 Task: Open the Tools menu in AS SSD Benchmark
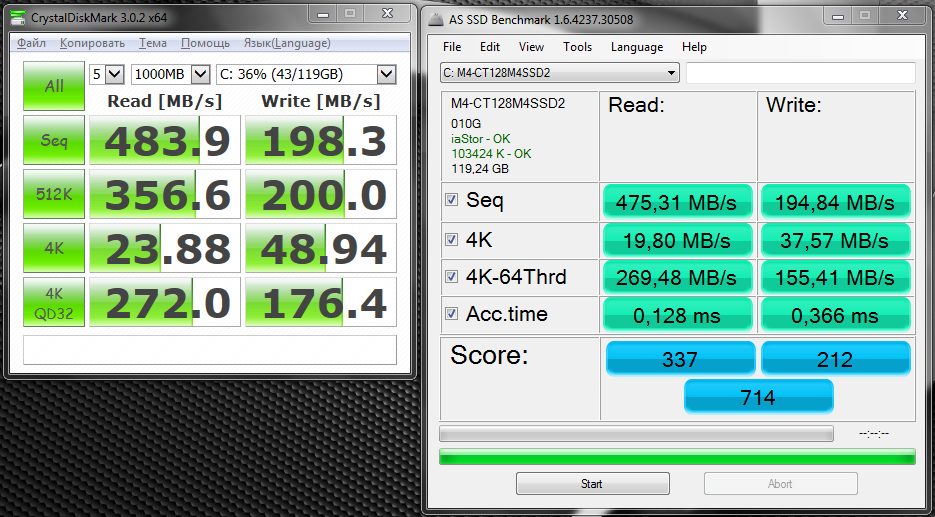click(577, 47)
